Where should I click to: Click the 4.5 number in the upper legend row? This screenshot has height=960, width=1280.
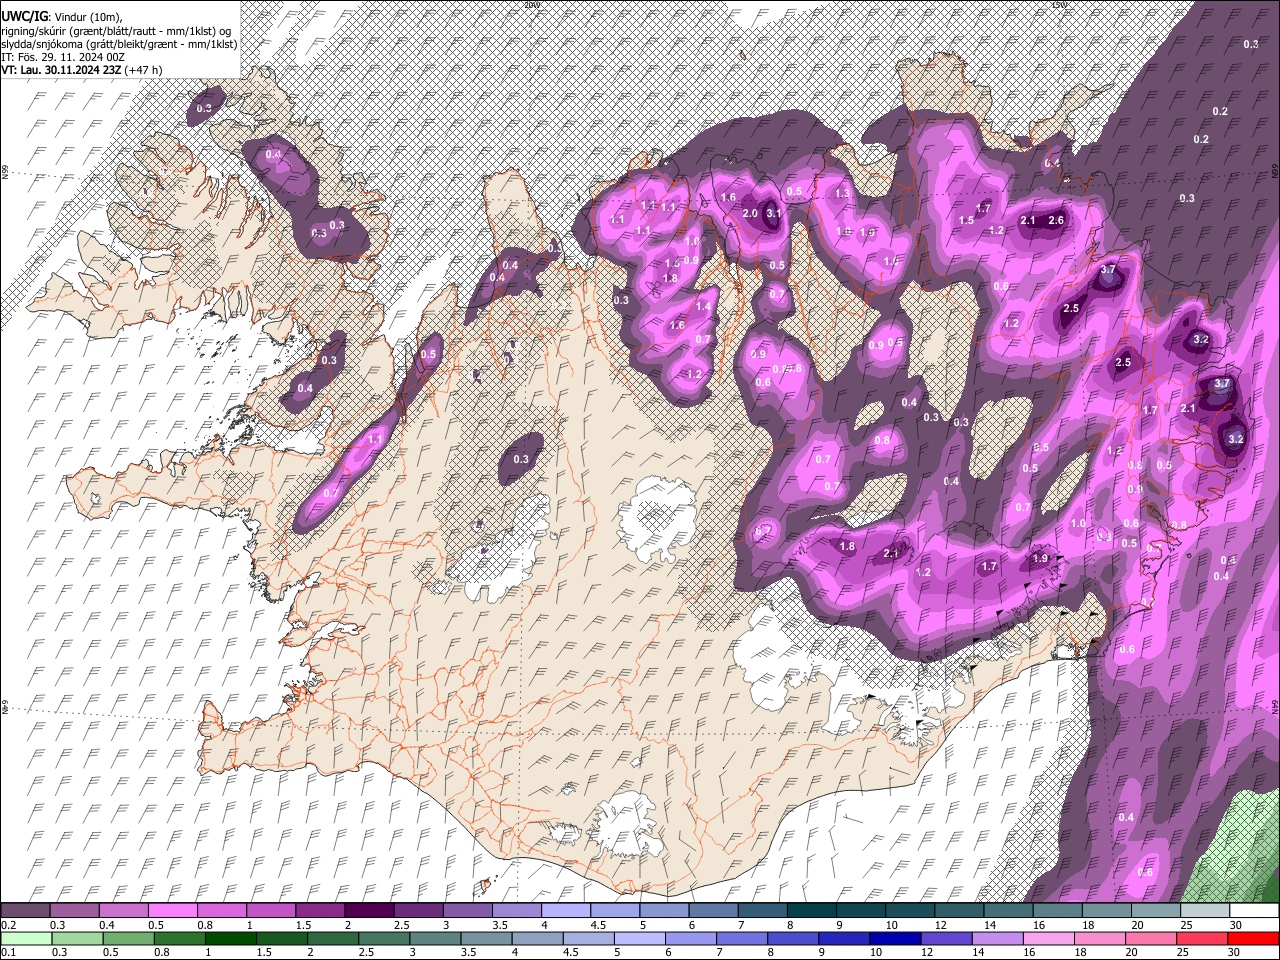[x=598, y=925]
